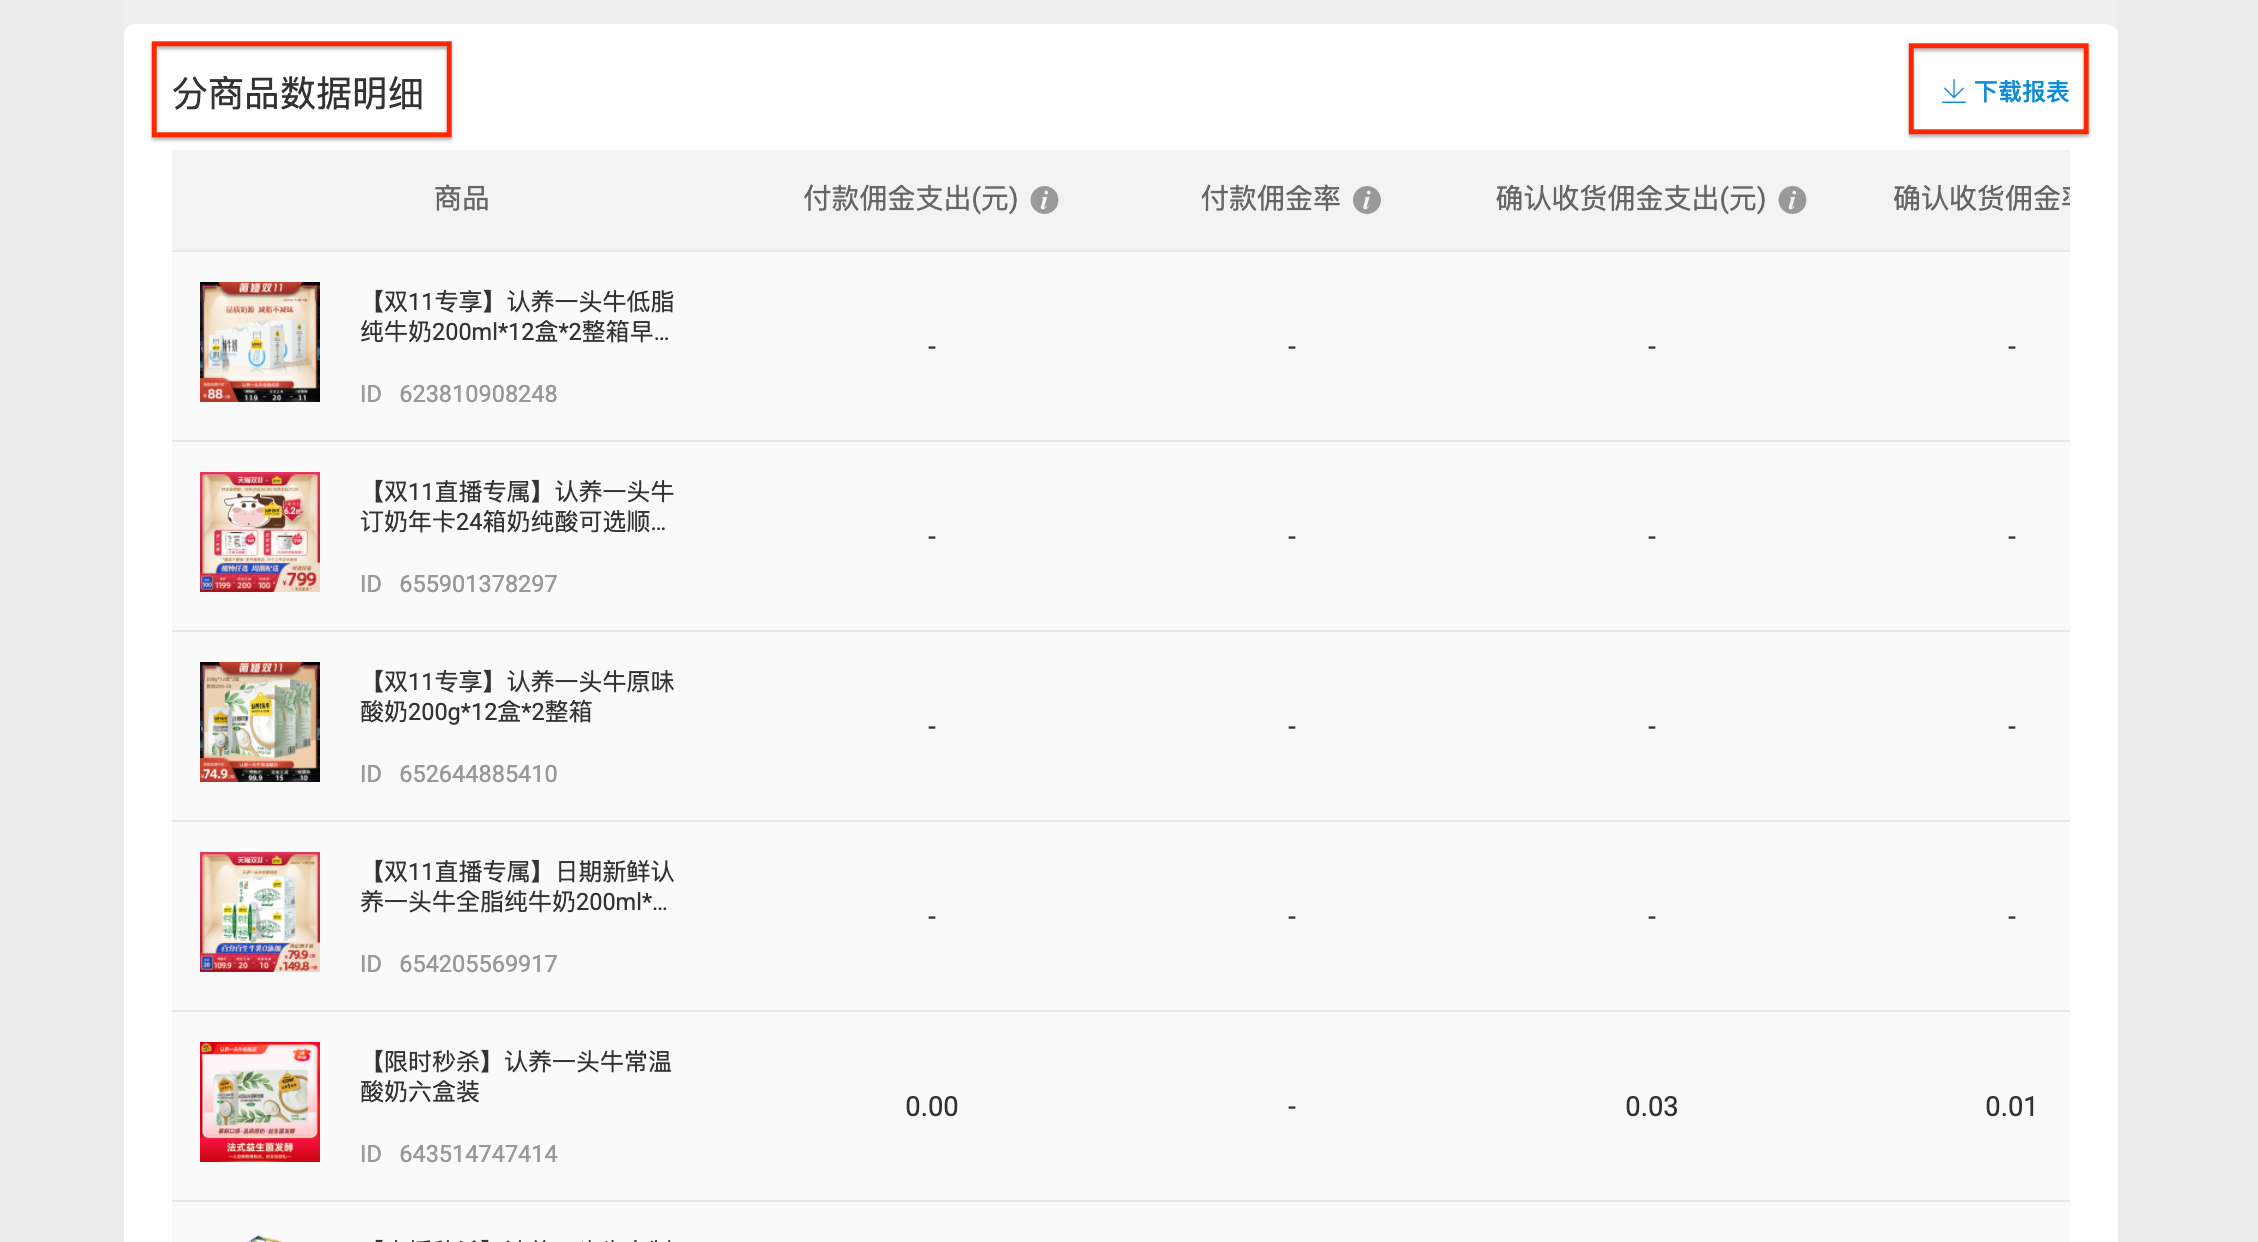Open thumbnail of 原味酸奶 200g product
Viewport: 2258px width, 1242px height.
(260, 722)
